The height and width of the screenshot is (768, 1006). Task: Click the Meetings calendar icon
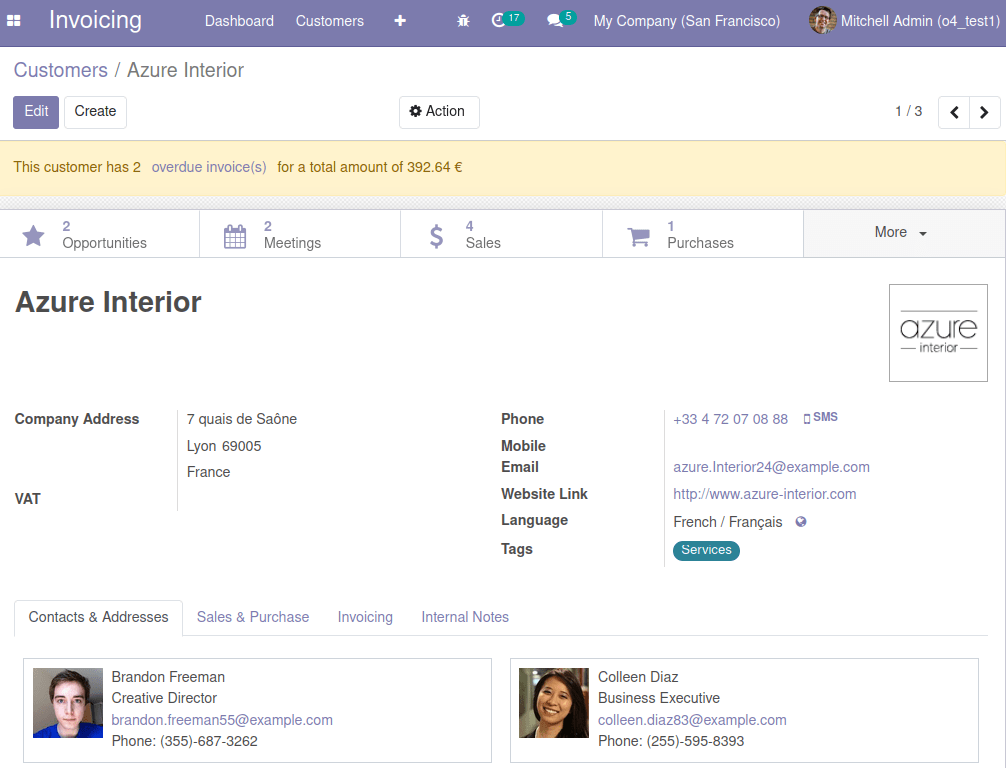point(235,236)
